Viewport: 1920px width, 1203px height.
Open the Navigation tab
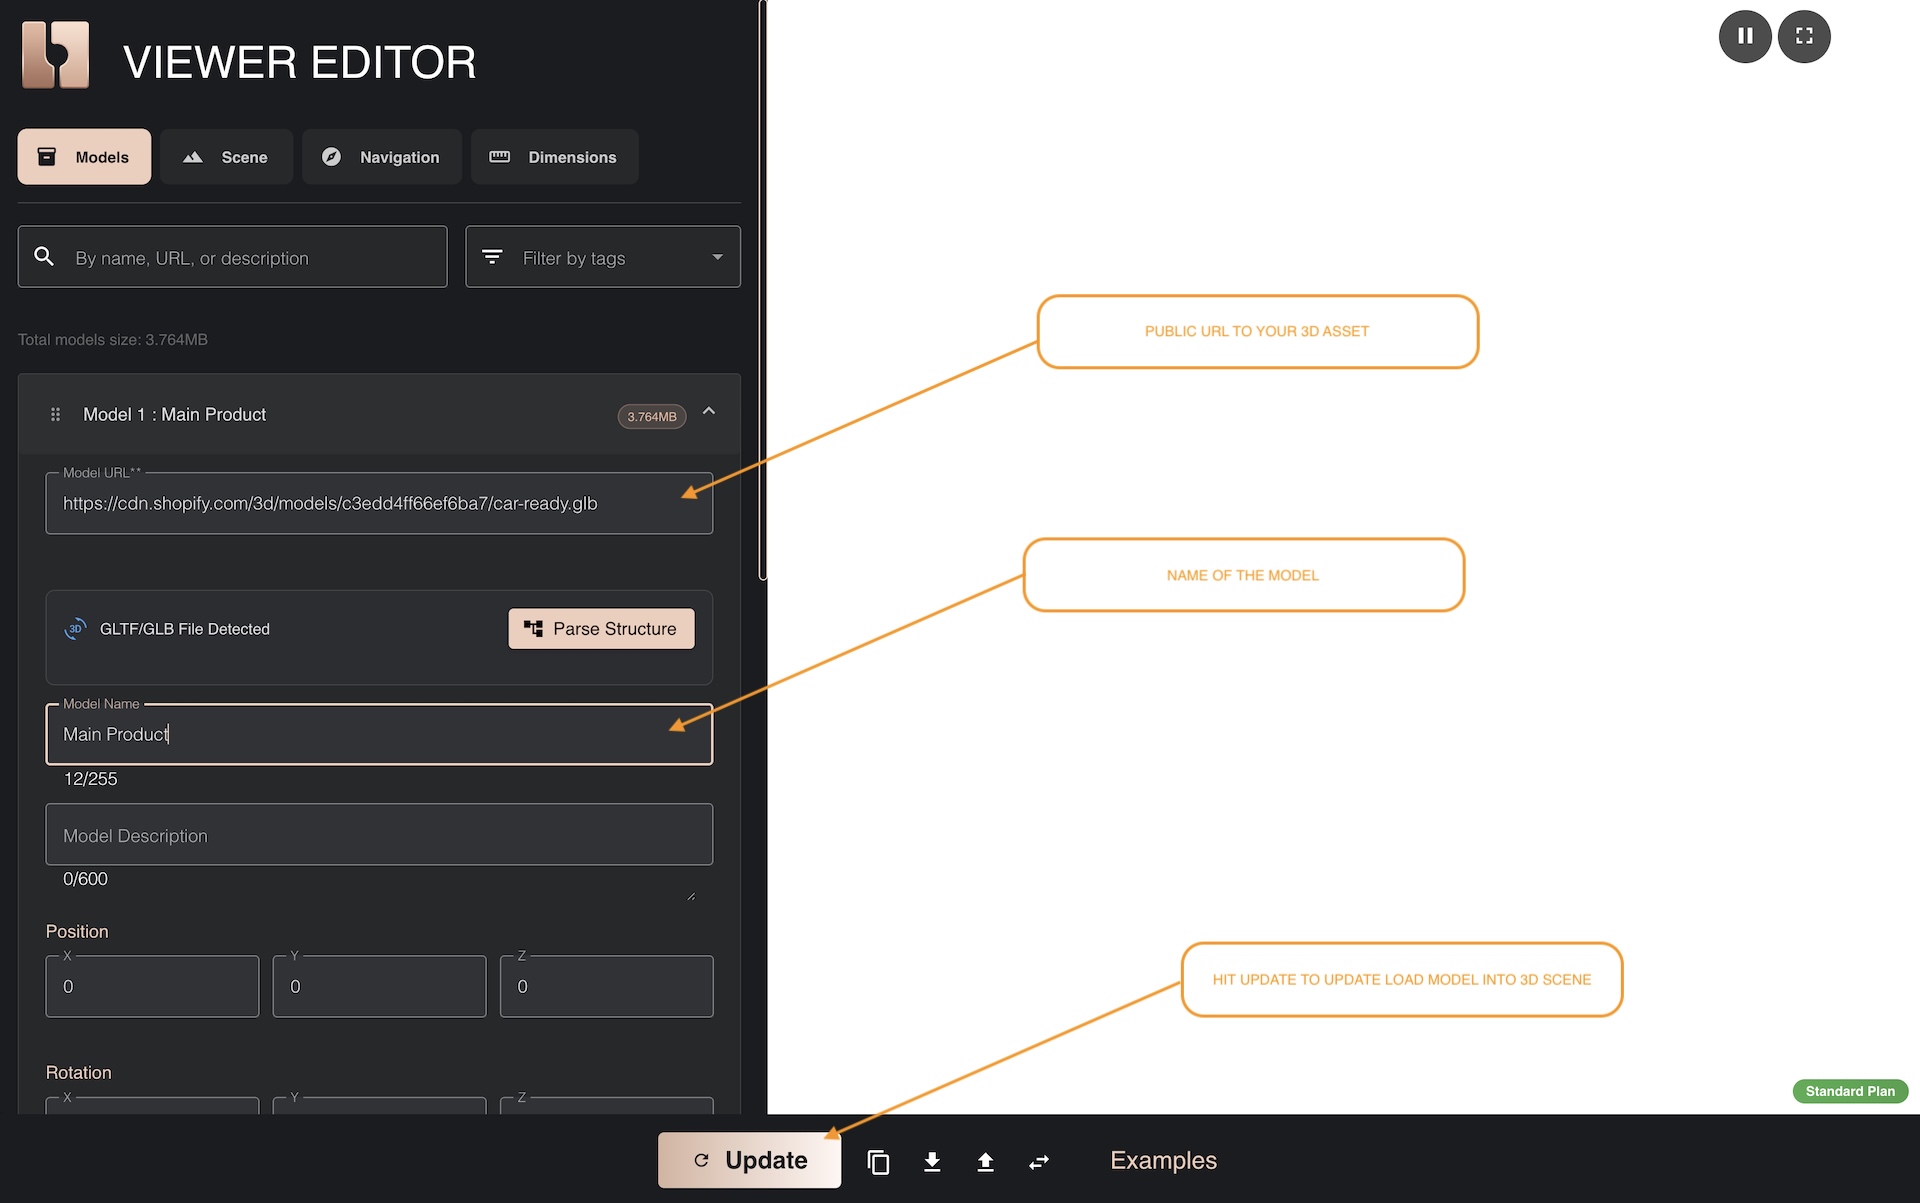381,157
